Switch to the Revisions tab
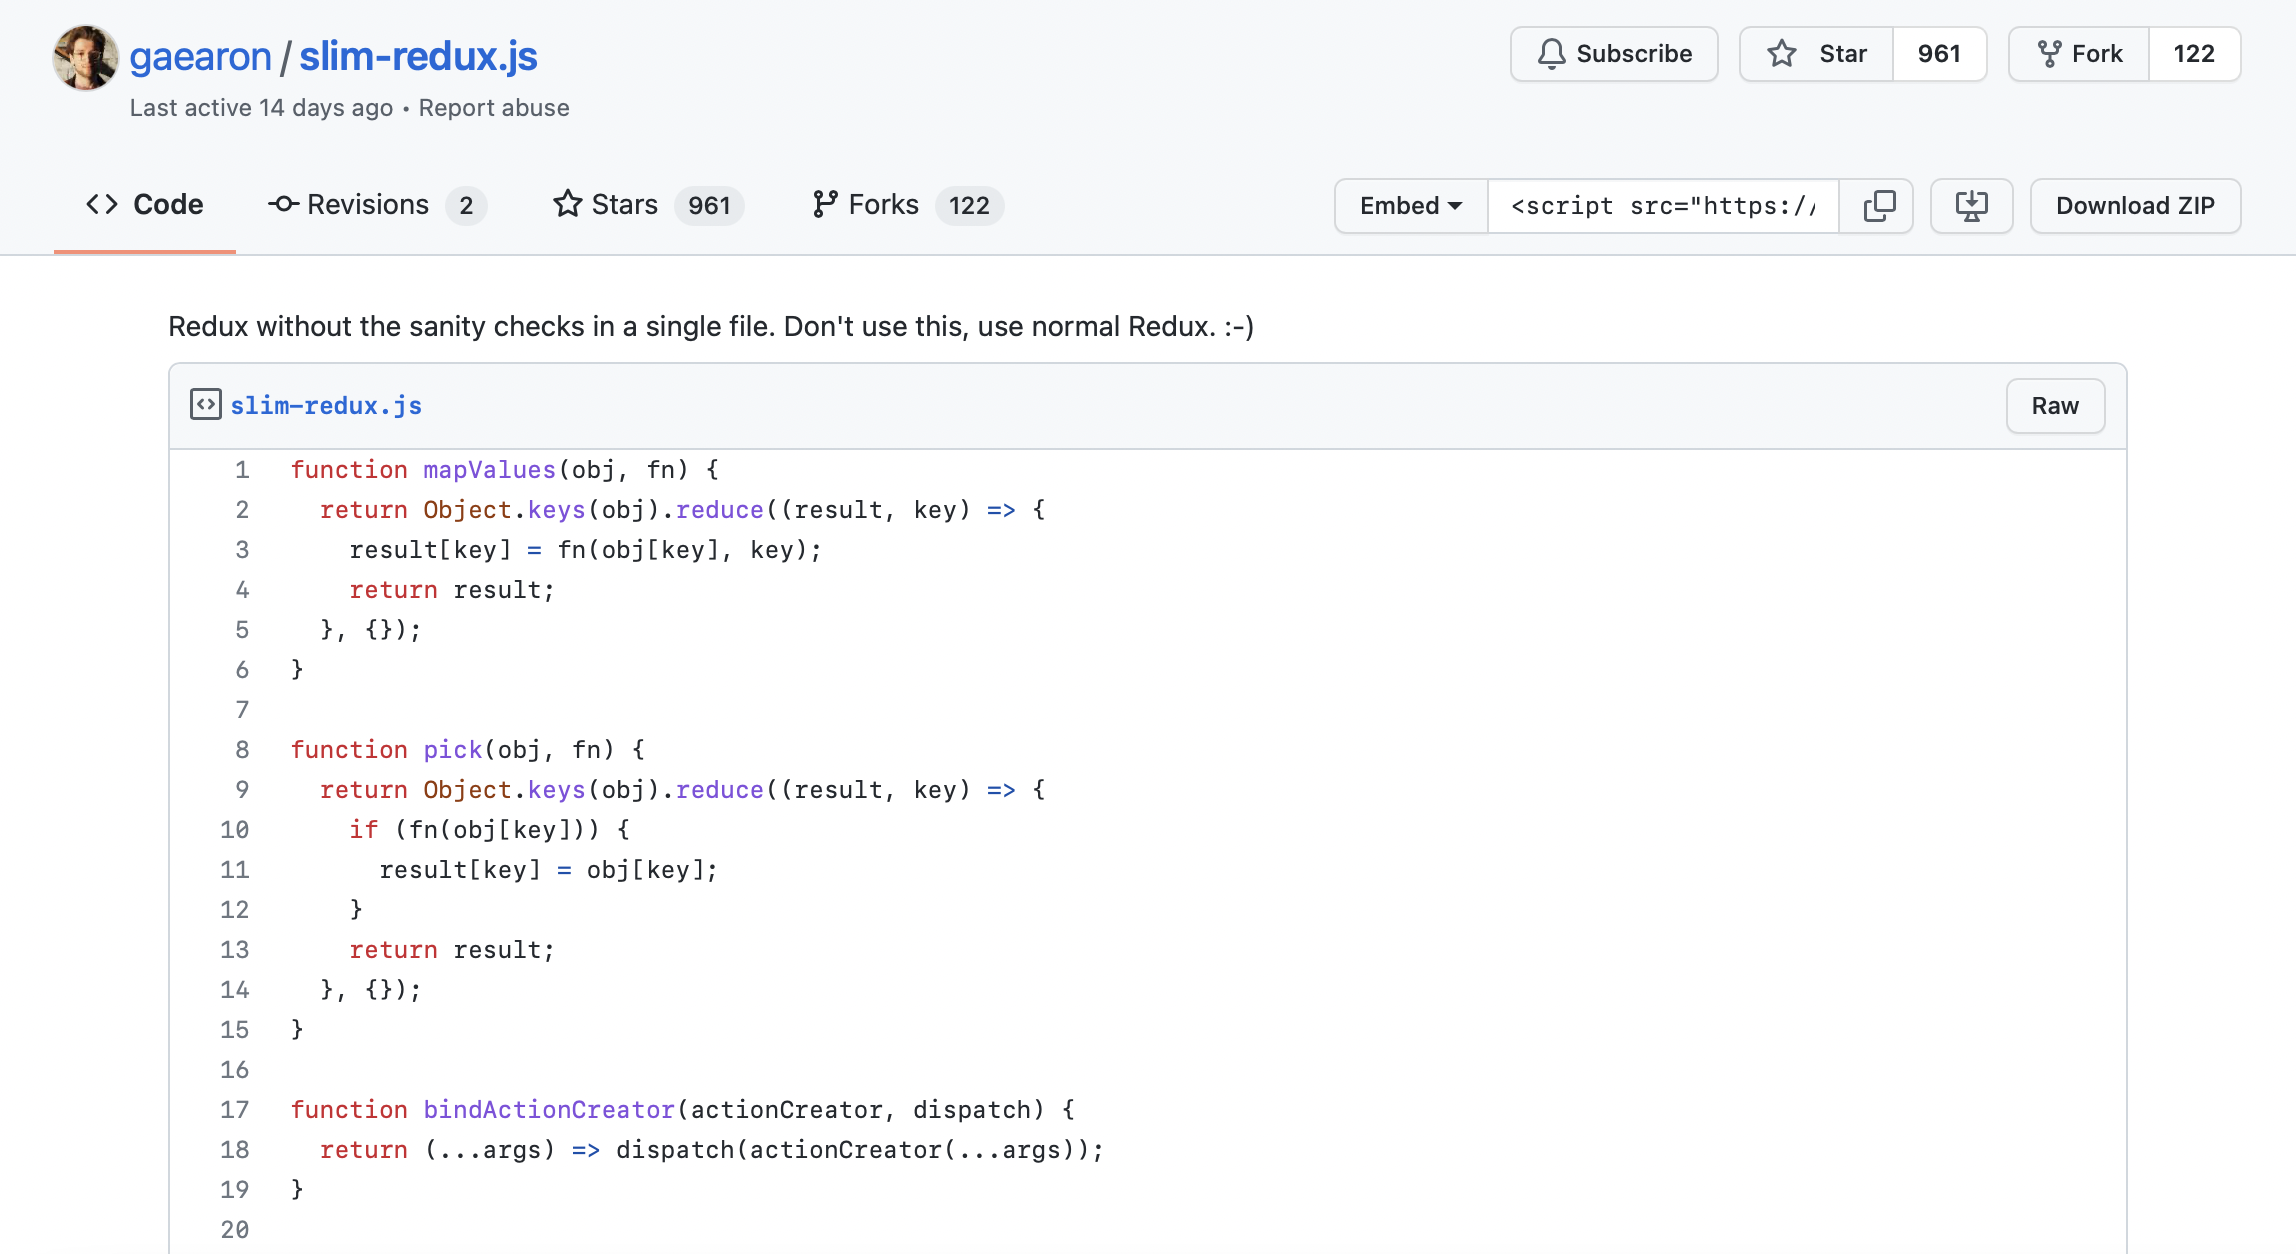This screenshot has height=1254, width=2296. pyautogui.click(x=377, y=205)
